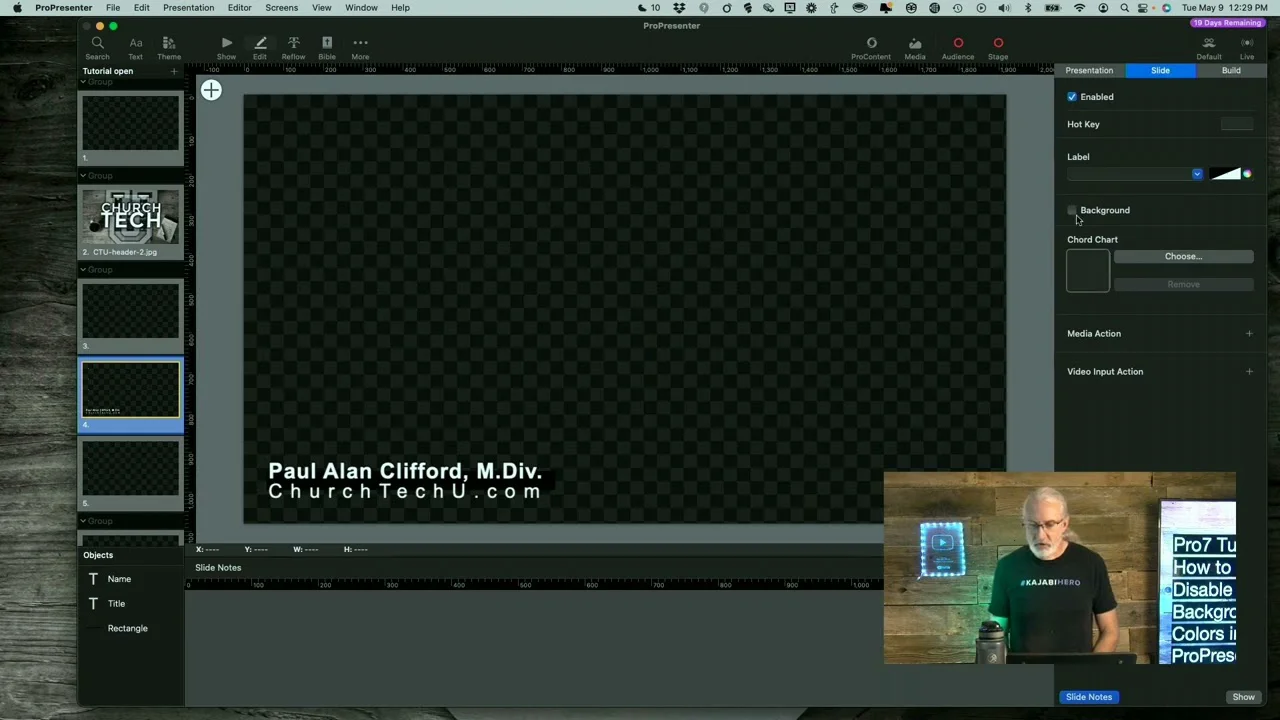1280x720 pixels.
Task: Collapse the Group above CTU-header slide
Action: 84,176
